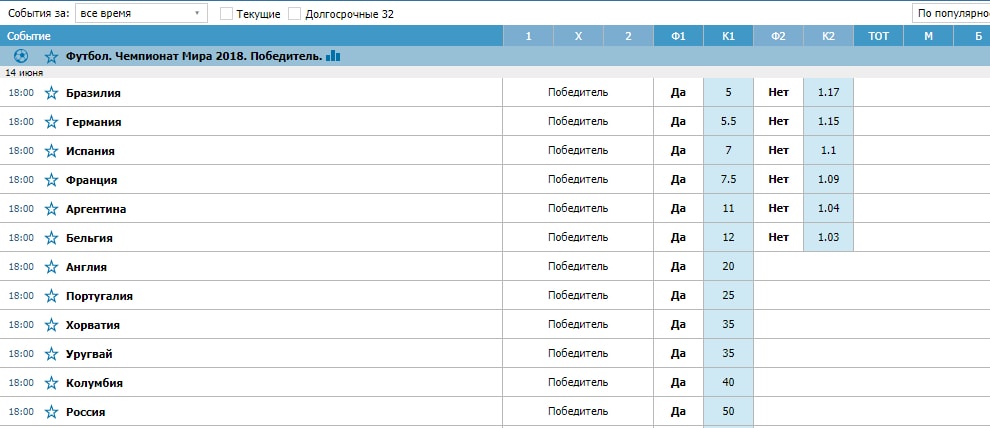Open the 'По популярности' sort dropdown
This screenshot has width=990, height=428.
point(950,14)
